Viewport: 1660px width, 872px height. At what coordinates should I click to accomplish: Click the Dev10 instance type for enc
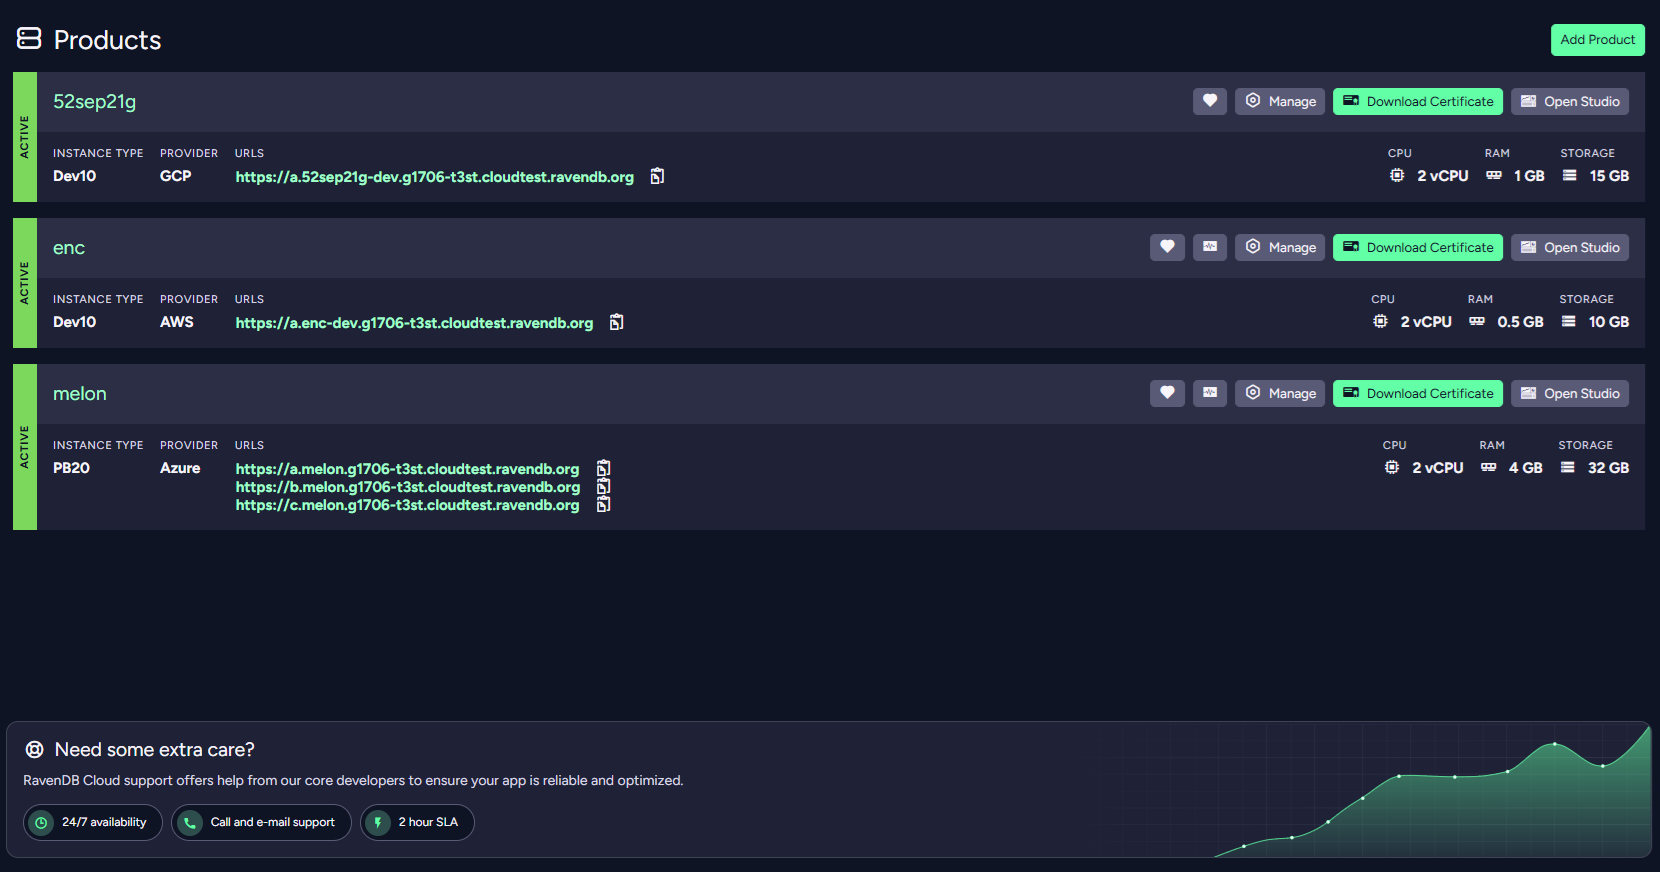point(75,322)
